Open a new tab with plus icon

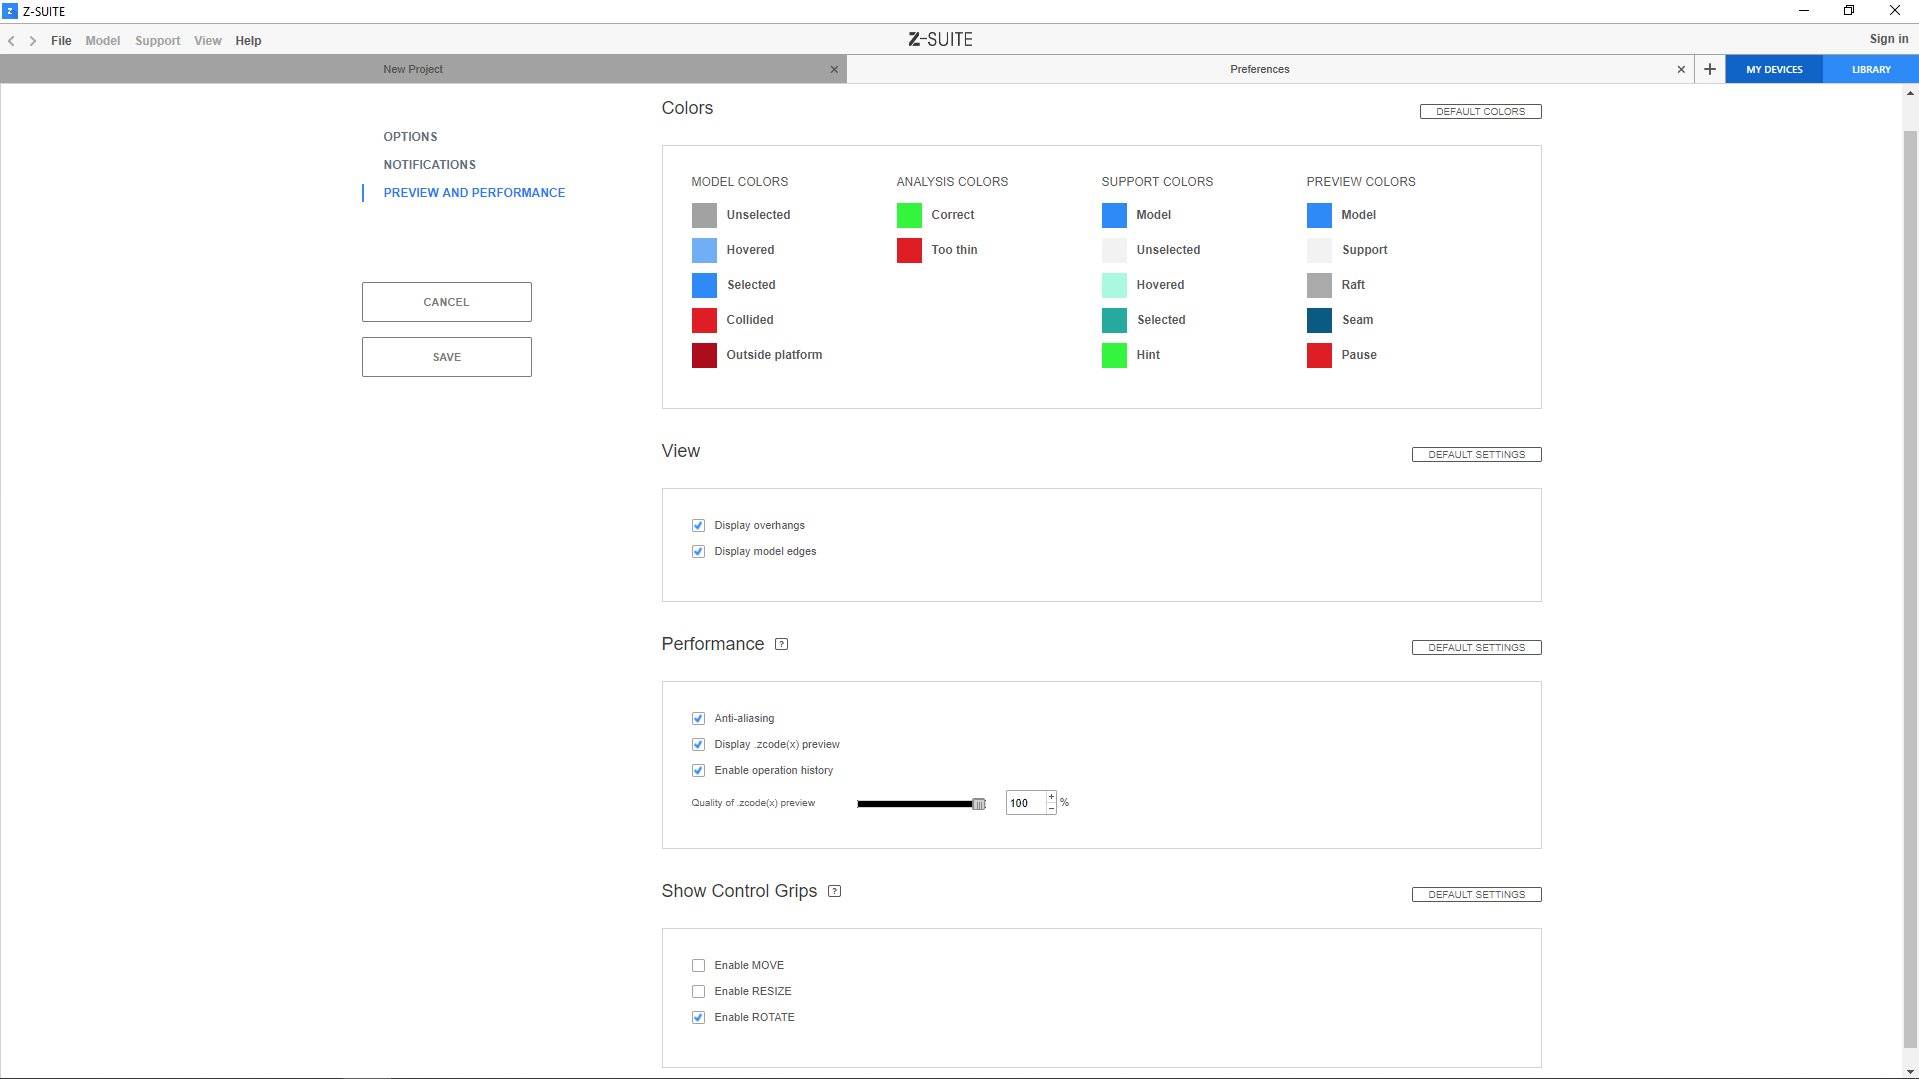tap(1710, 69)
